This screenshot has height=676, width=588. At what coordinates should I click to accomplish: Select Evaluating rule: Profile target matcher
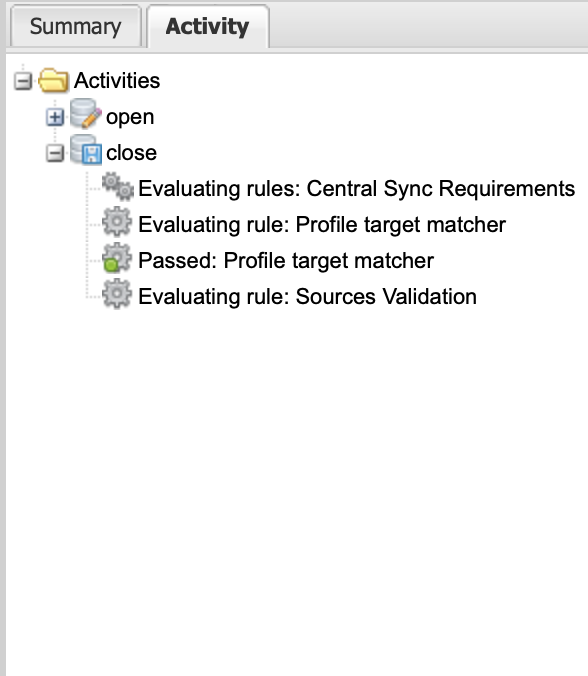[x=322, y=225]
